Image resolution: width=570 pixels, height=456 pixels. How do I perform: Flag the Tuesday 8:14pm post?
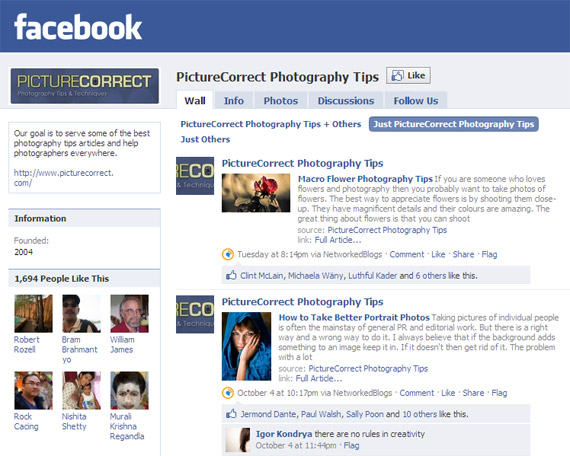pyautogui.click(x=489, y=254)
